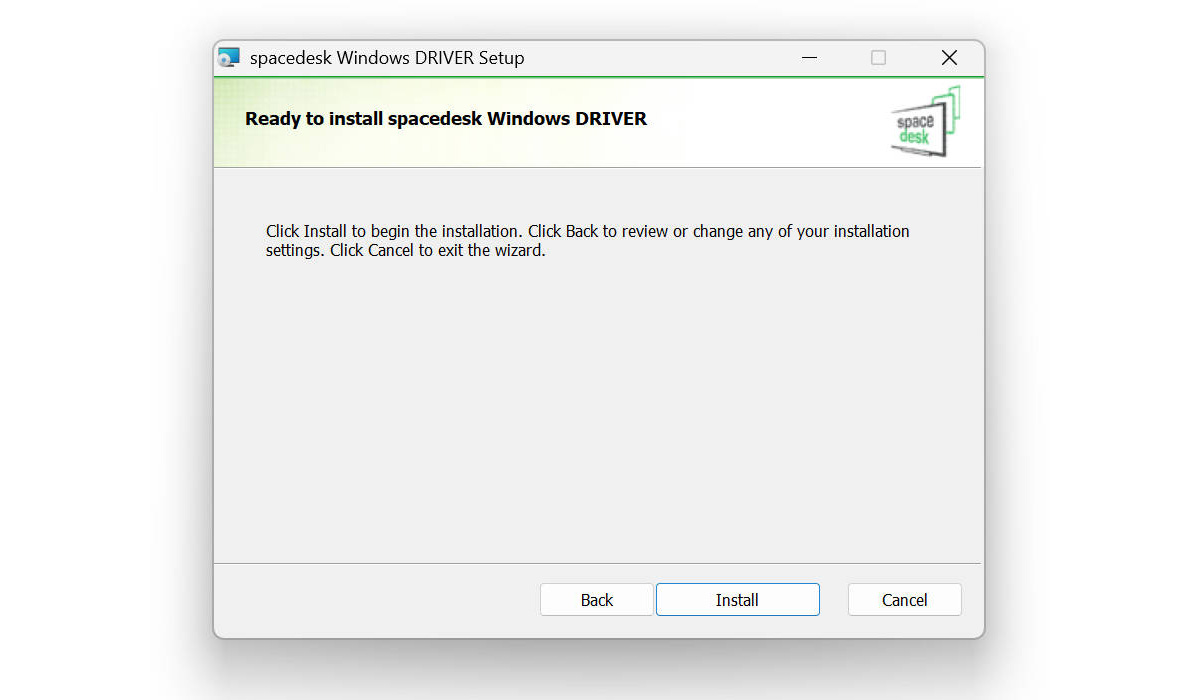1200x700 pixels.
Task: Click the 'Ready to install spacedesk Windows DRIVER' heading
Action: pyautogui.click(x=446, y=119)
